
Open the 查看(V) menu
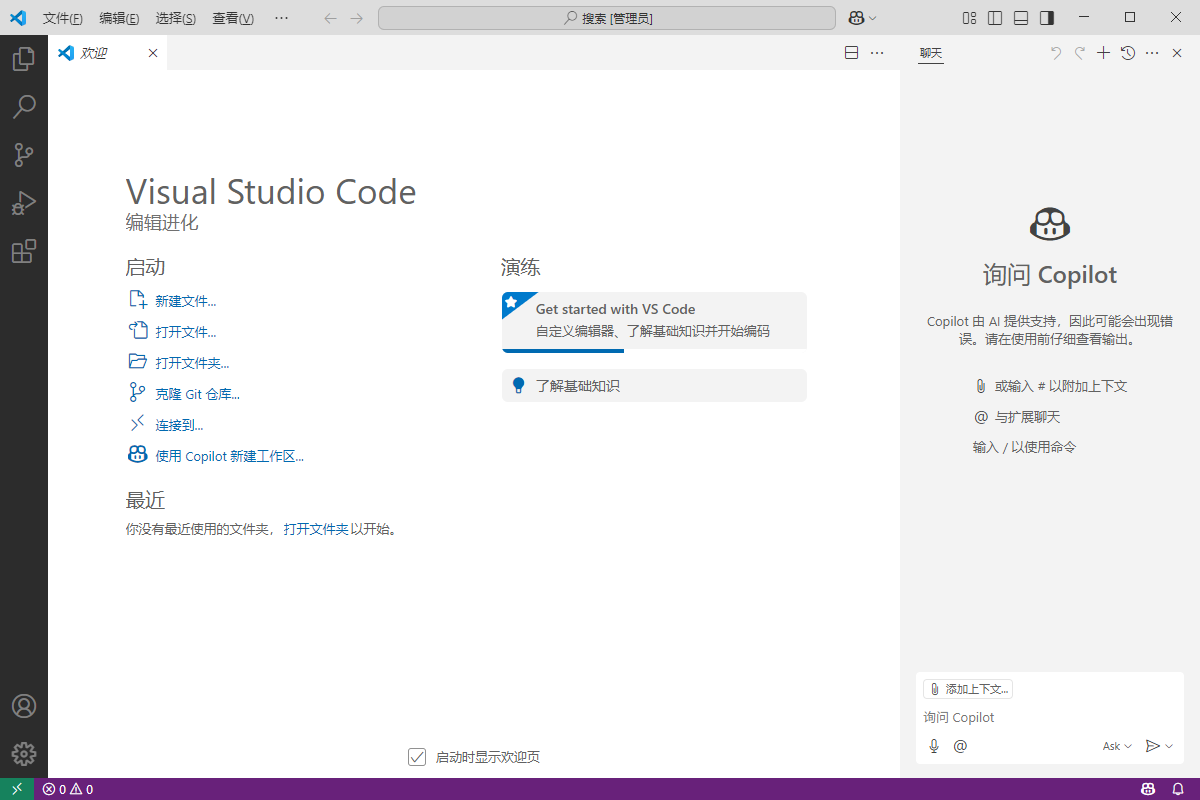point(233,18)
